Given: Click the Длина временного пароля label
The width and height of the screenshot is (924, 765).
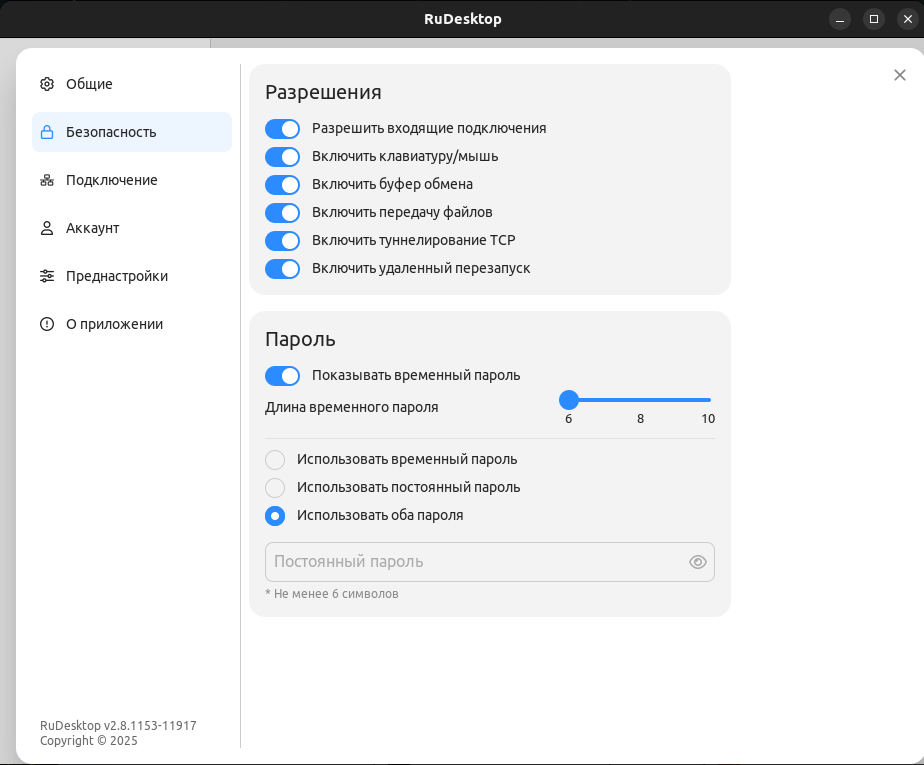Looking at the screenshot, I should click(352, 407).
